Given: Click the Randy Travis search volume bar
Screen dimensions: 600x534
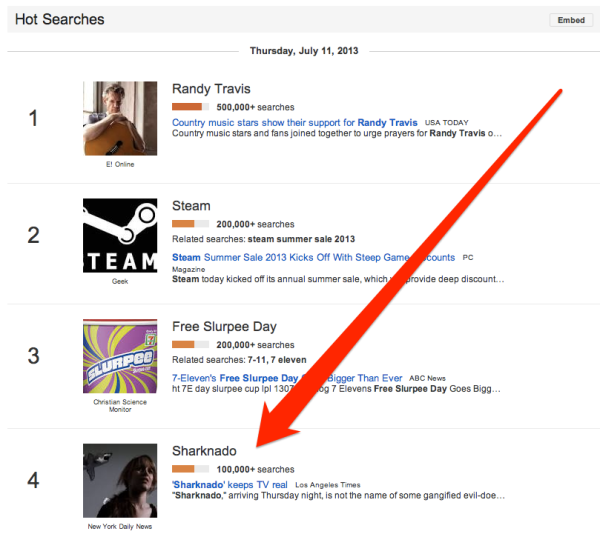Looking at the screenshot, I should pyautogui.click(x=190, y=107).
